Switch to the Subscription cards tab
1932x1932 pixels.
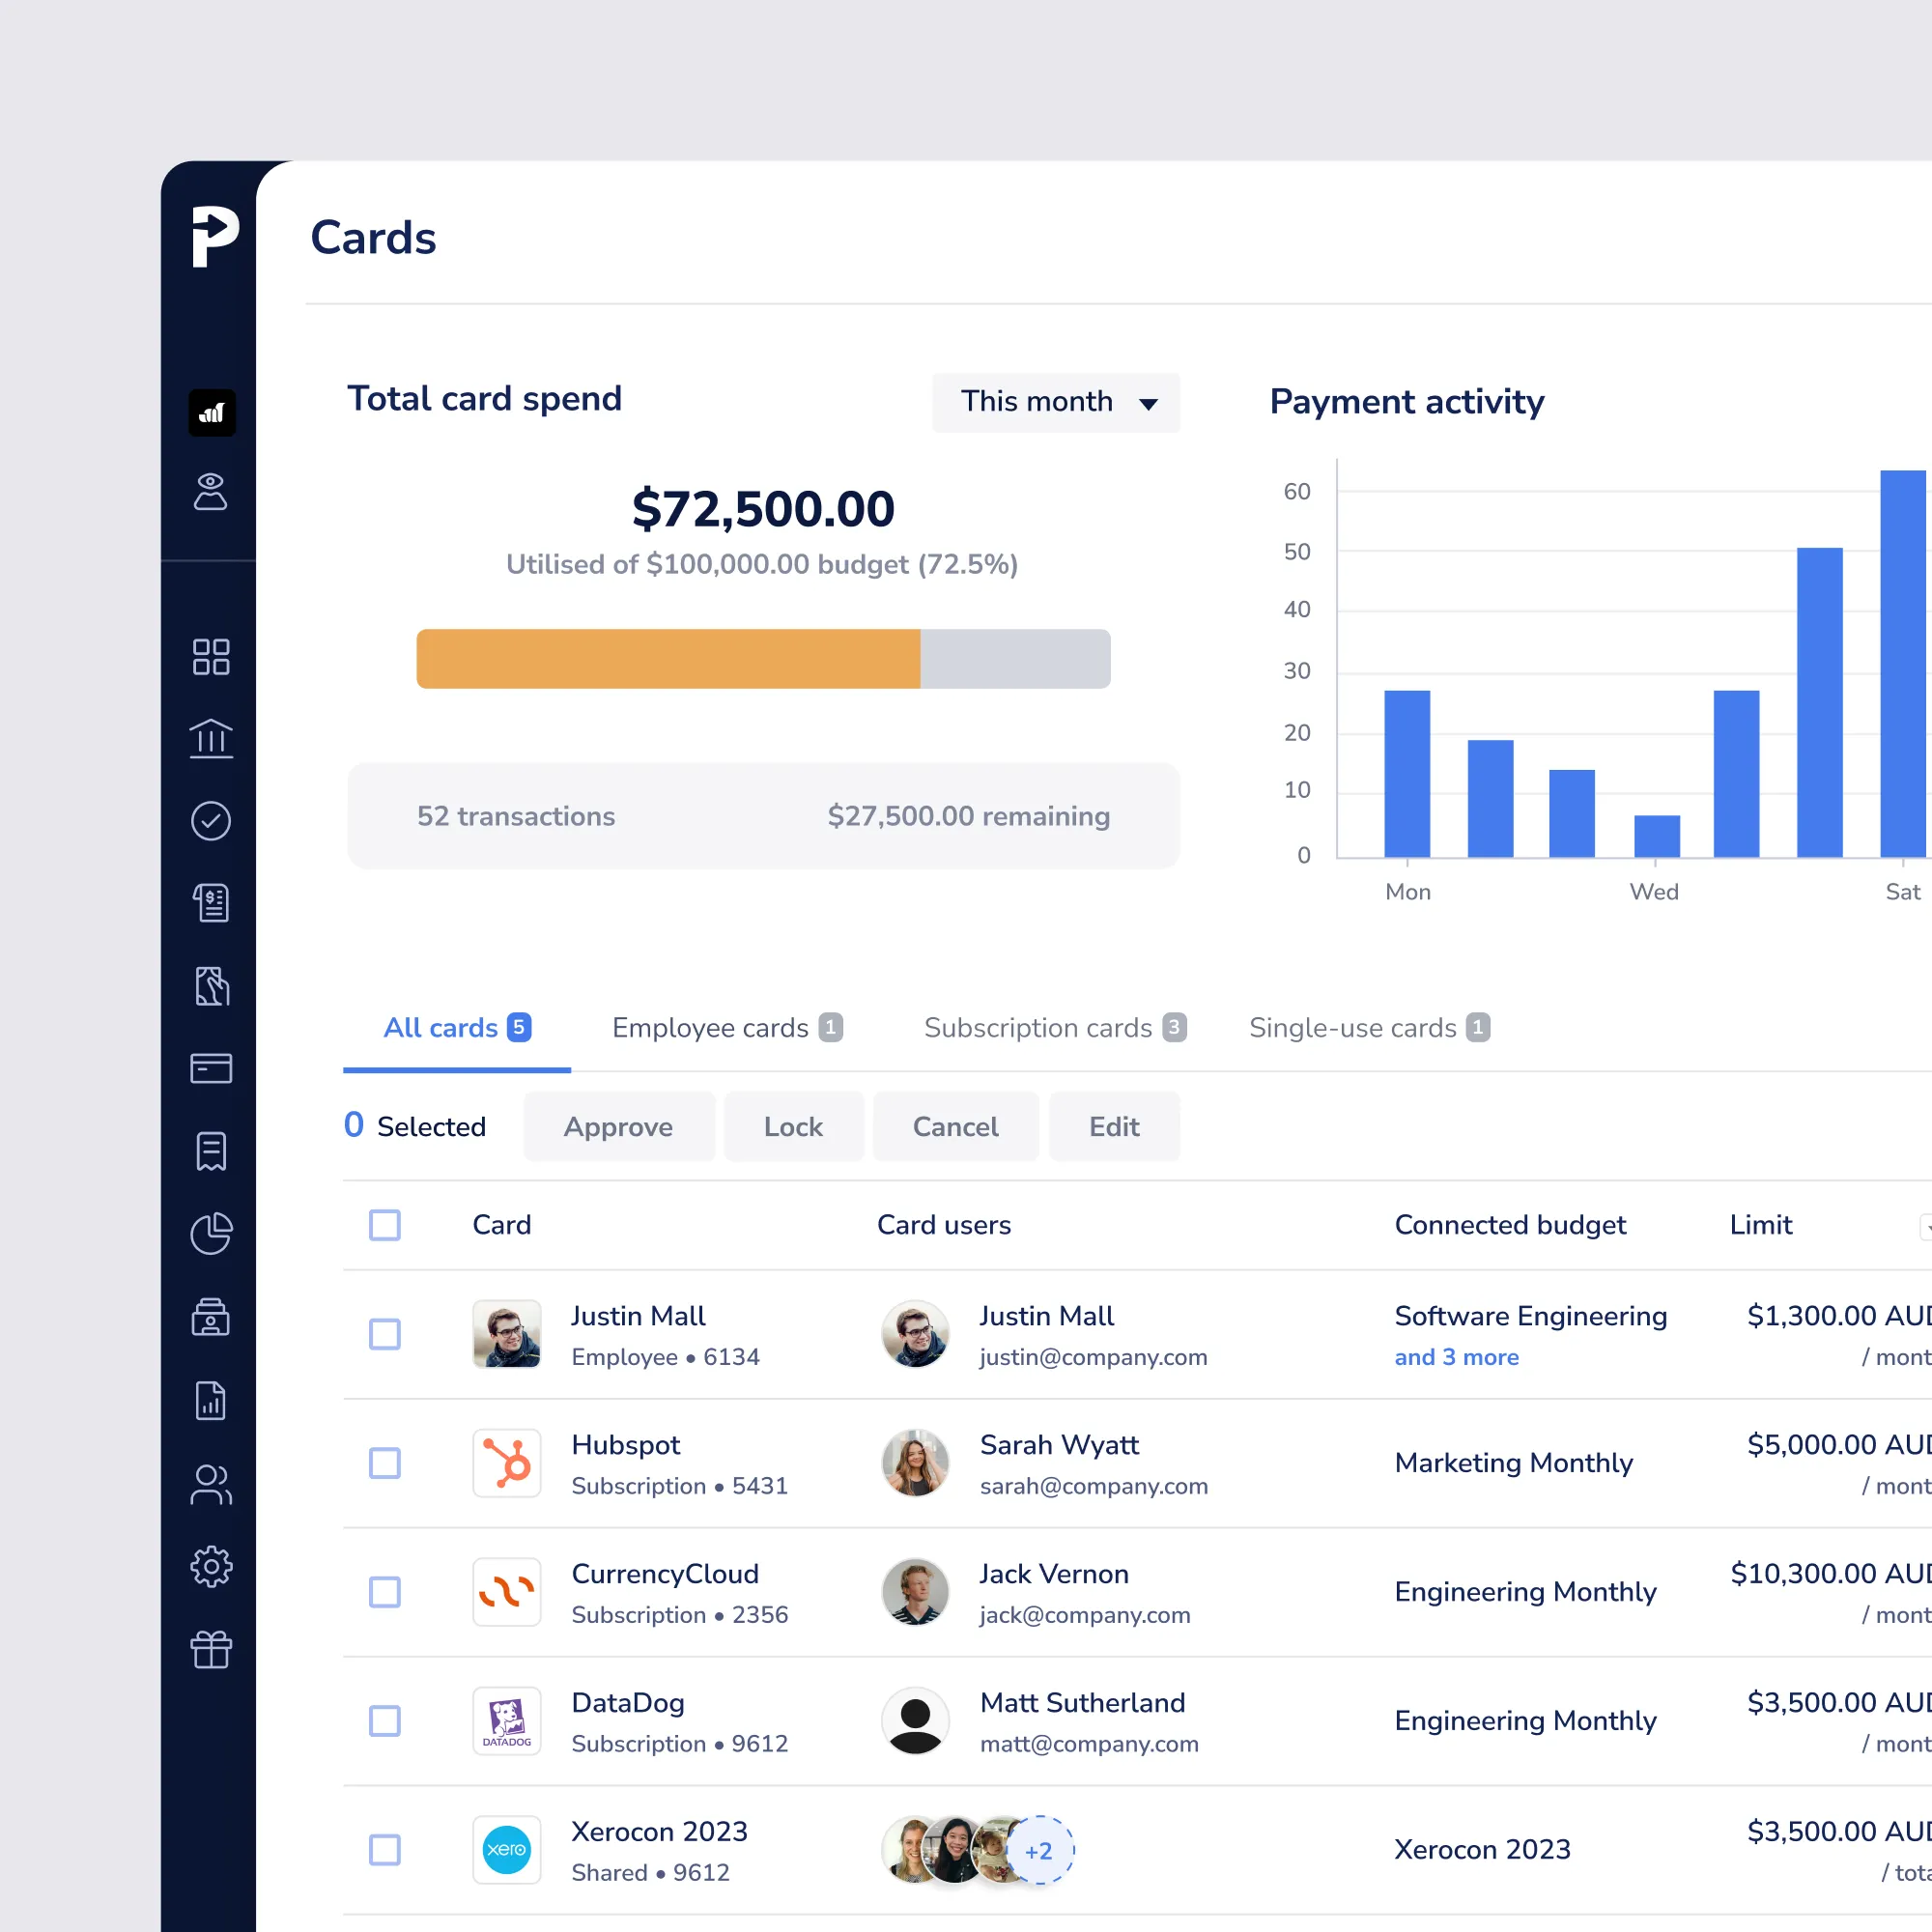(x=1054, y=1028)
